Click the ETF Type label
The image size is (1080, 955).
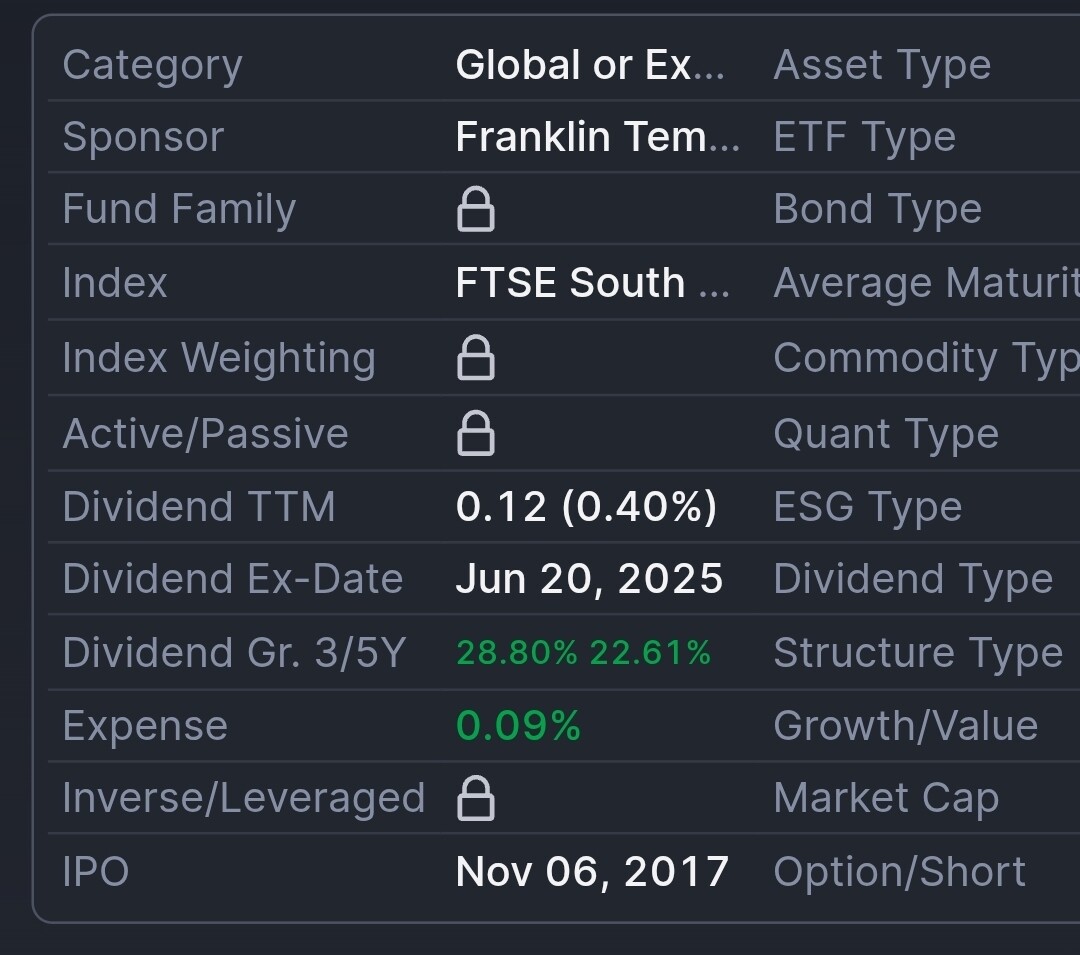(x=864, y=137)
